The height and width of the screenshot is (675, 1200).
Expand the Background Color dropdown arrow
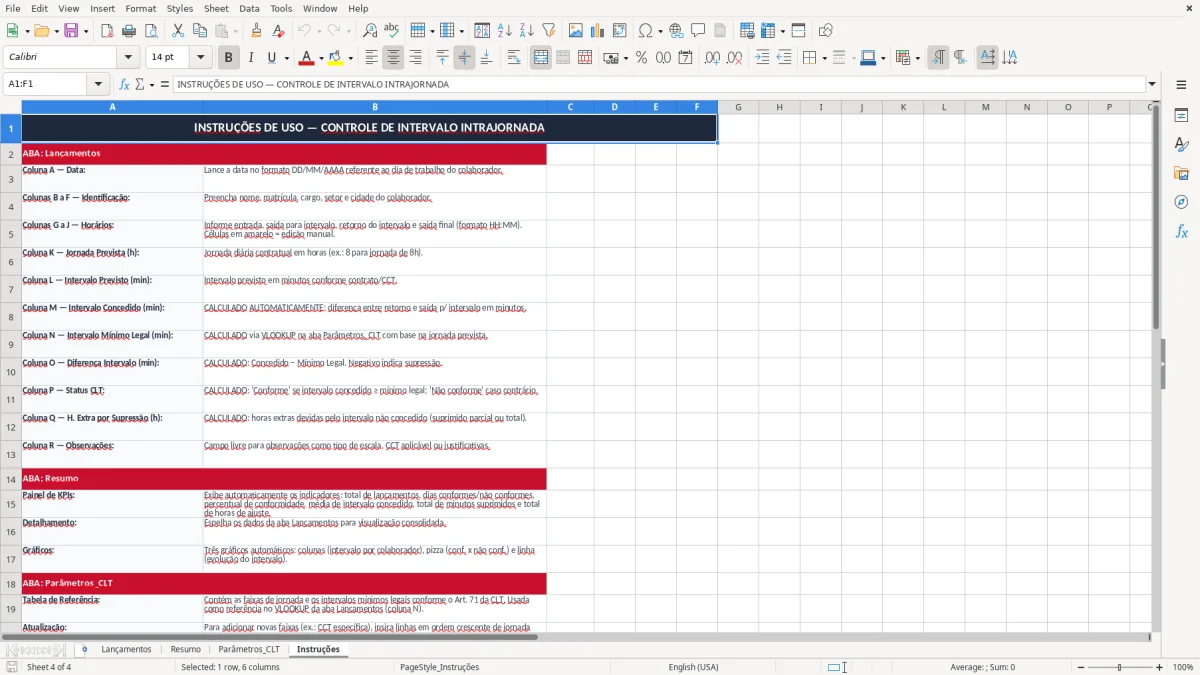click(352, 58)
